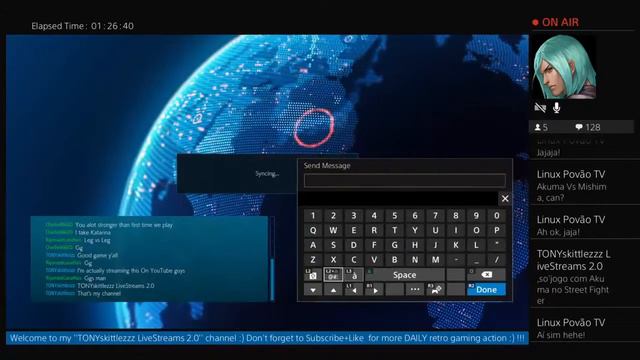Tap the number 1 key
The height and width of the screenshot is (360, 640).
point(313,216)
